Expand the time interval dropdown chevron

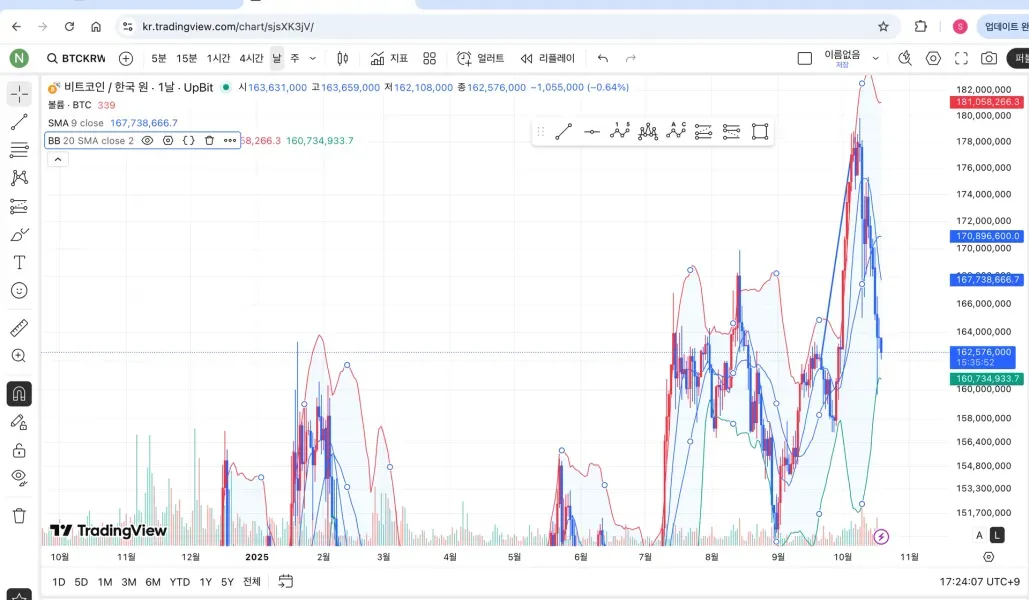click(x=313, y=58)
